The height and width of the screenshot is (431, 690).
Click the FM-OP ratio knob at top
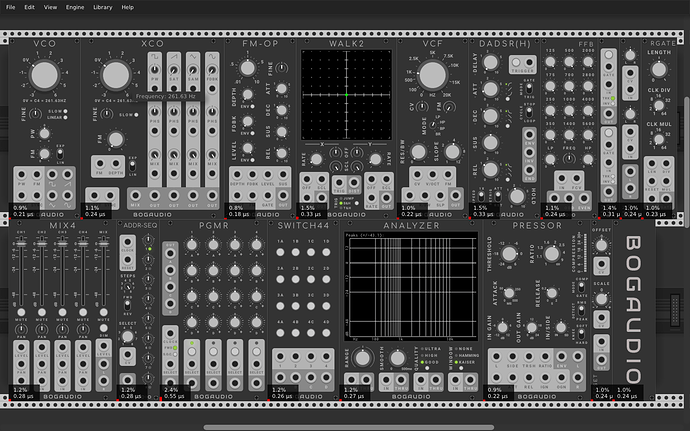247,68
